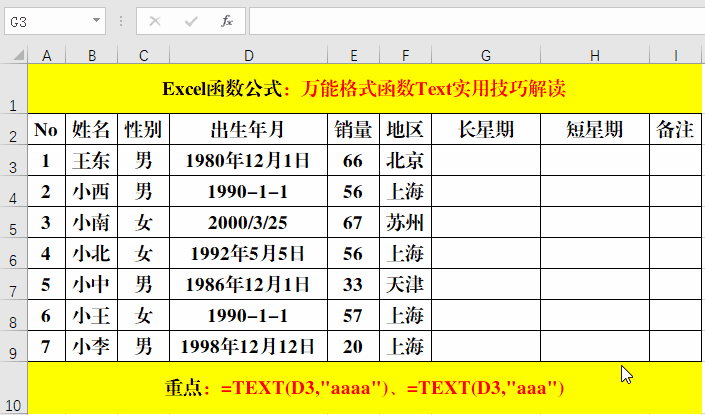705x415 pixels.
Task: Click the Select All corner triangle
Action: [x=18, y=55]
